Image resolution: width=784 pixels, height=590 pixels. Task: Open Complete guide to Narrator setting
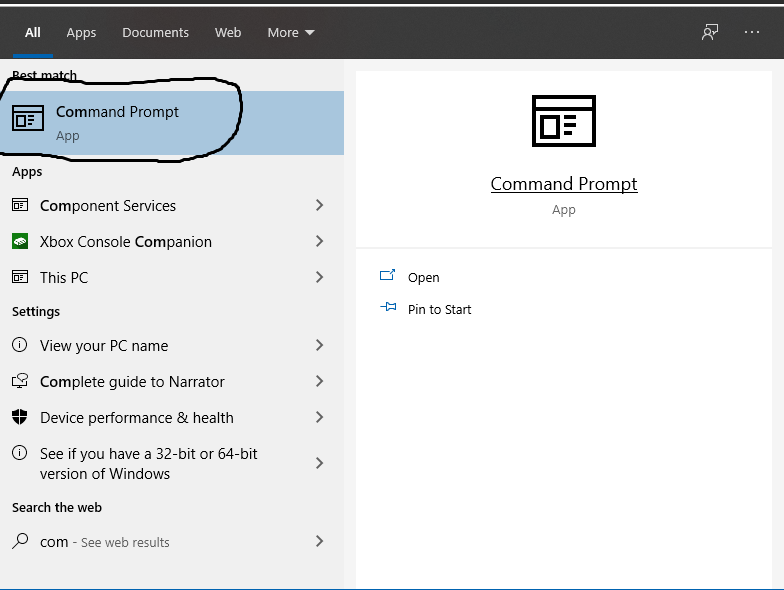pos(172,382)
